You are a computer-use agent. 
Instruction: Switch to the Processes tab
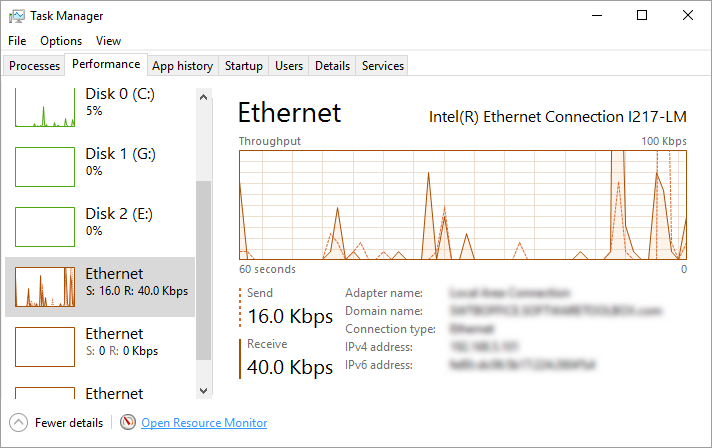click(34, 66)
